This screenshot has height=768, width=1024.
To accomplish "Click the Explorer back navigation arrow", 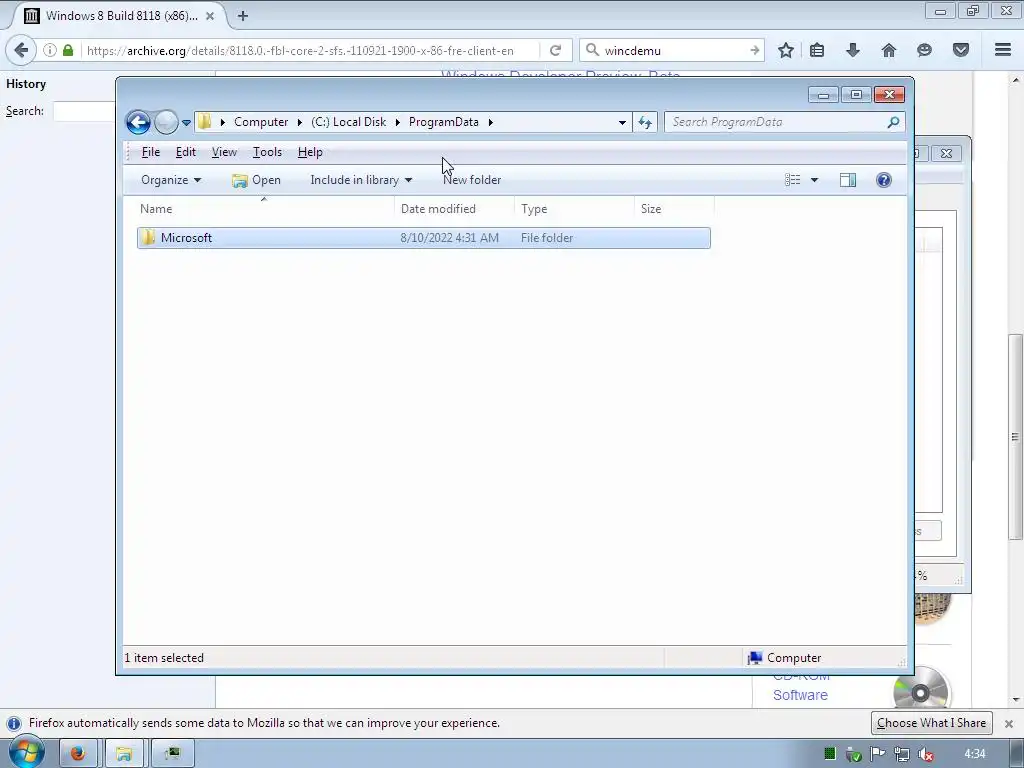I will click(138, 122).
